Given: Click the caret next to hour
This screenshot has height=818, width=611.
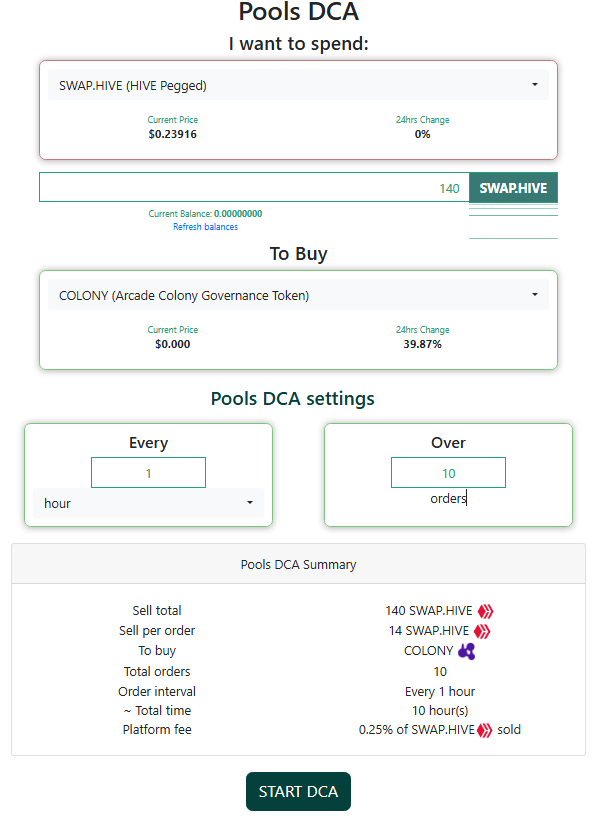Looking at the screenshot, I should (x=250, y=503).
